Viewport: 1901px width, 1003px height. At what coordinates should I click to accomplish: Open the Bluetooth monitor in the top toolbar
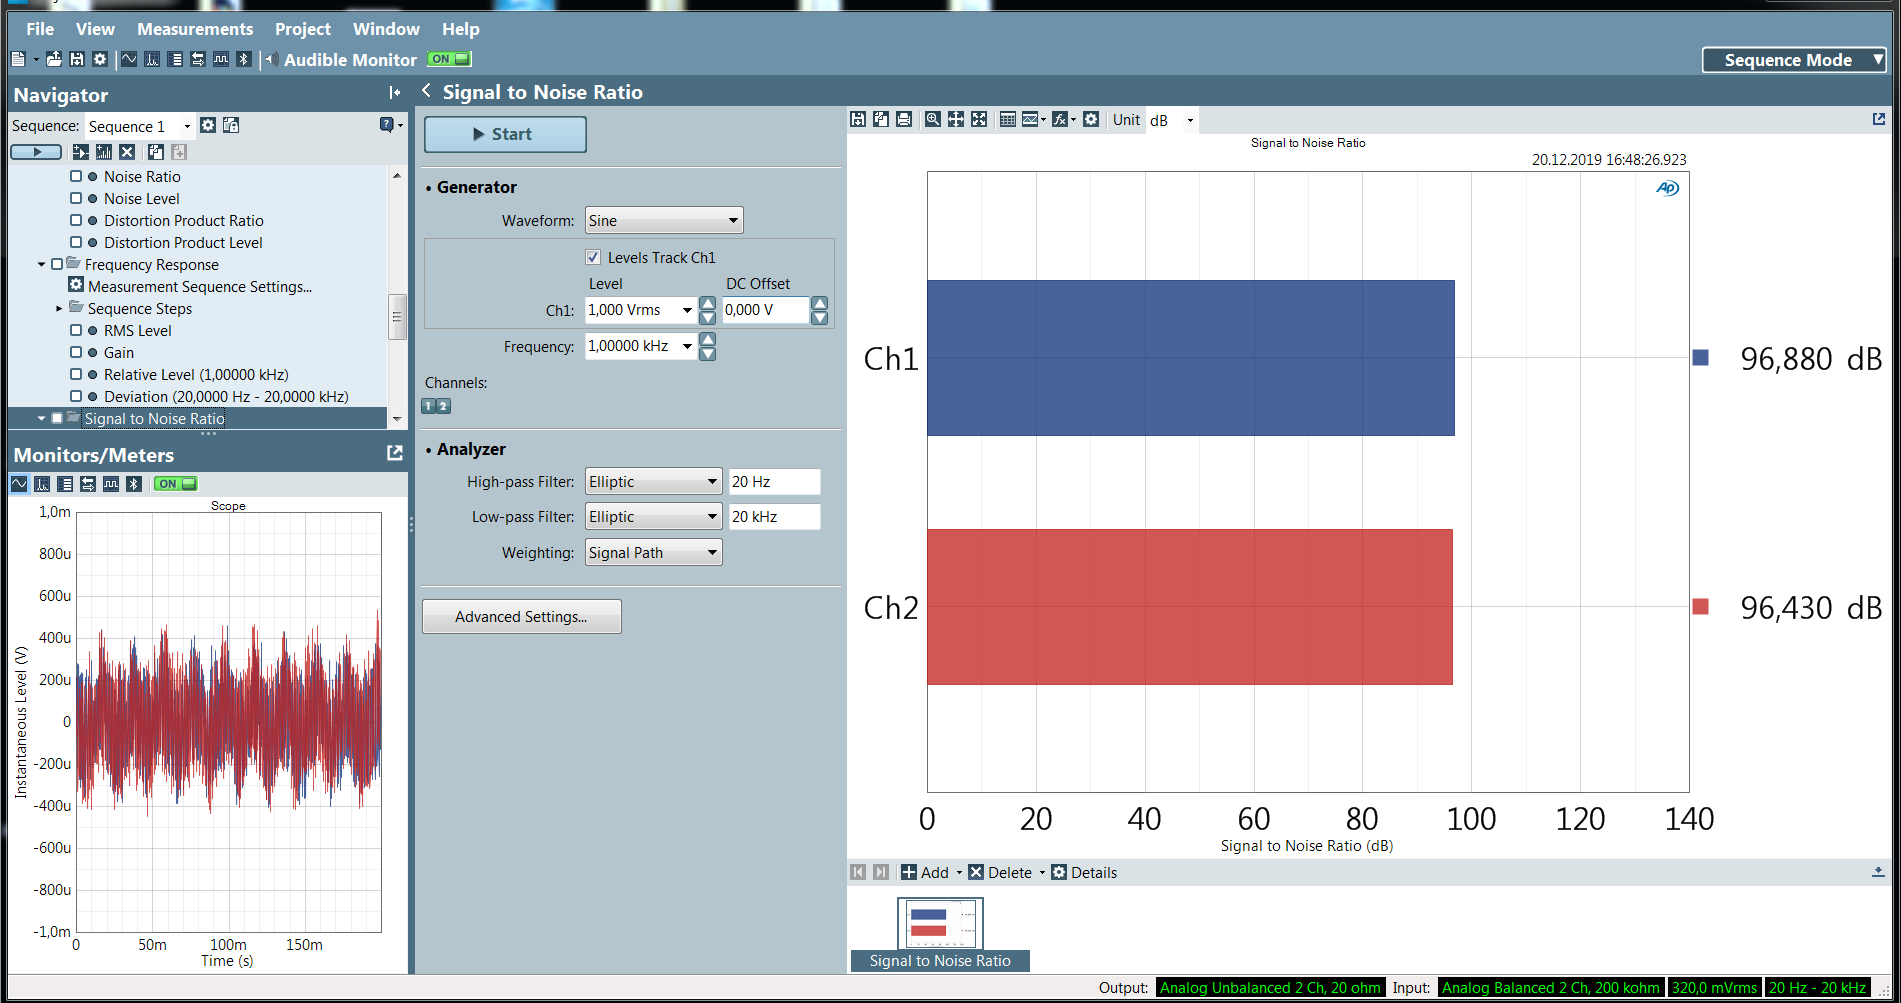[243, 60]
